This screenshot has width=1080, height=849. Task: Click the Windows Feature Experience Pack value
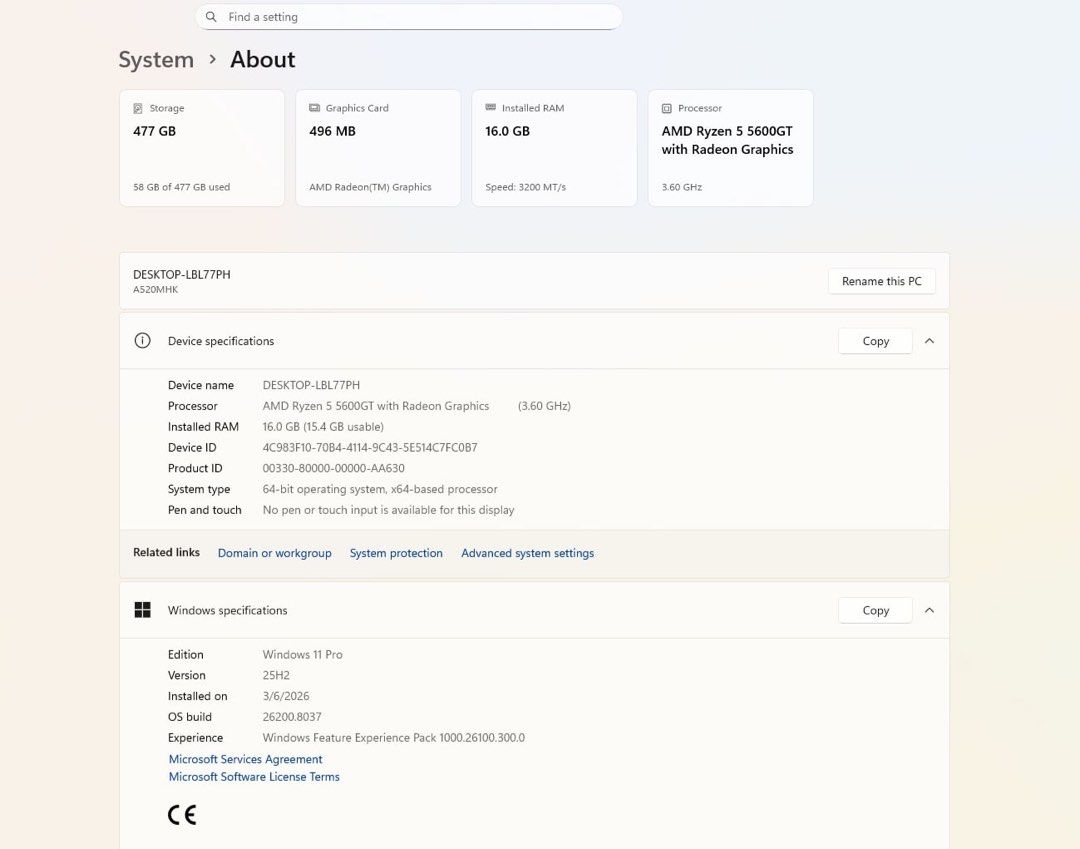pyautogui.click(x=393, y=737)
